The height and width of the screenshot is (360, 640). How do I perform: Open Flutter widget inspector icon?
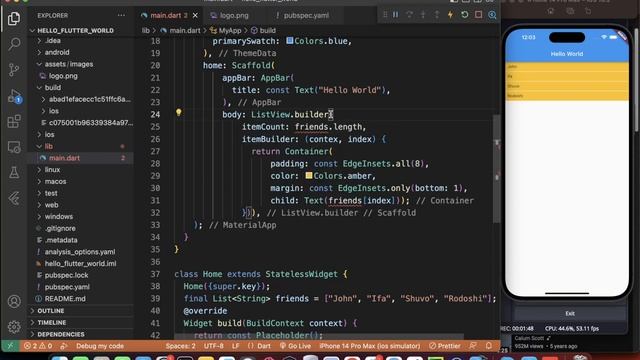[492, 15]
